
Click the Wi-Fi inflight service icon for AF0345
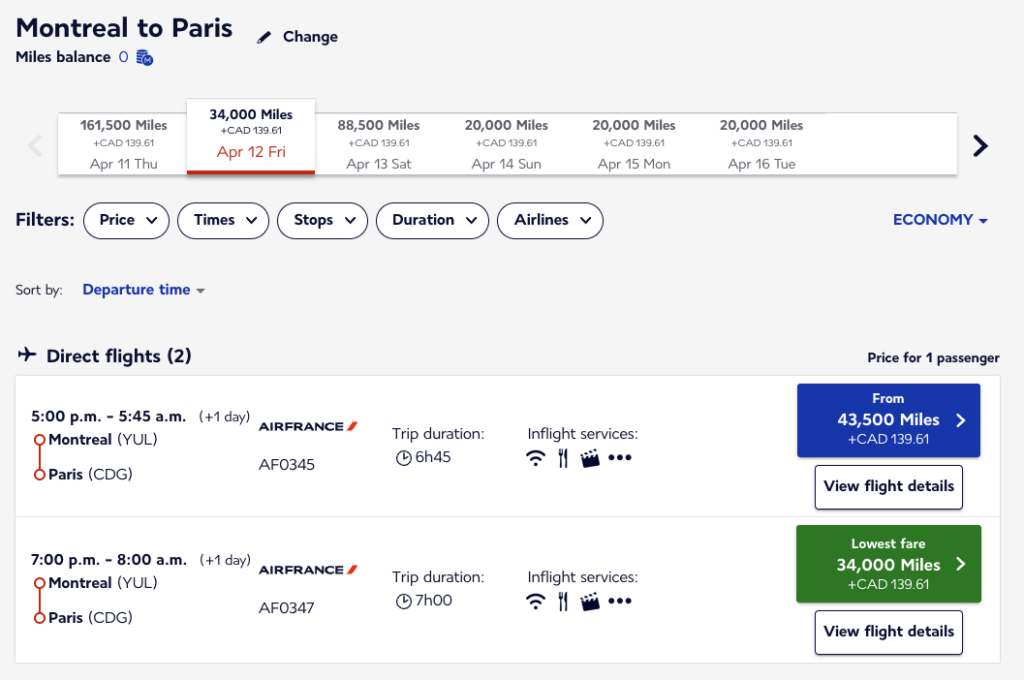[x=535, y=458]
